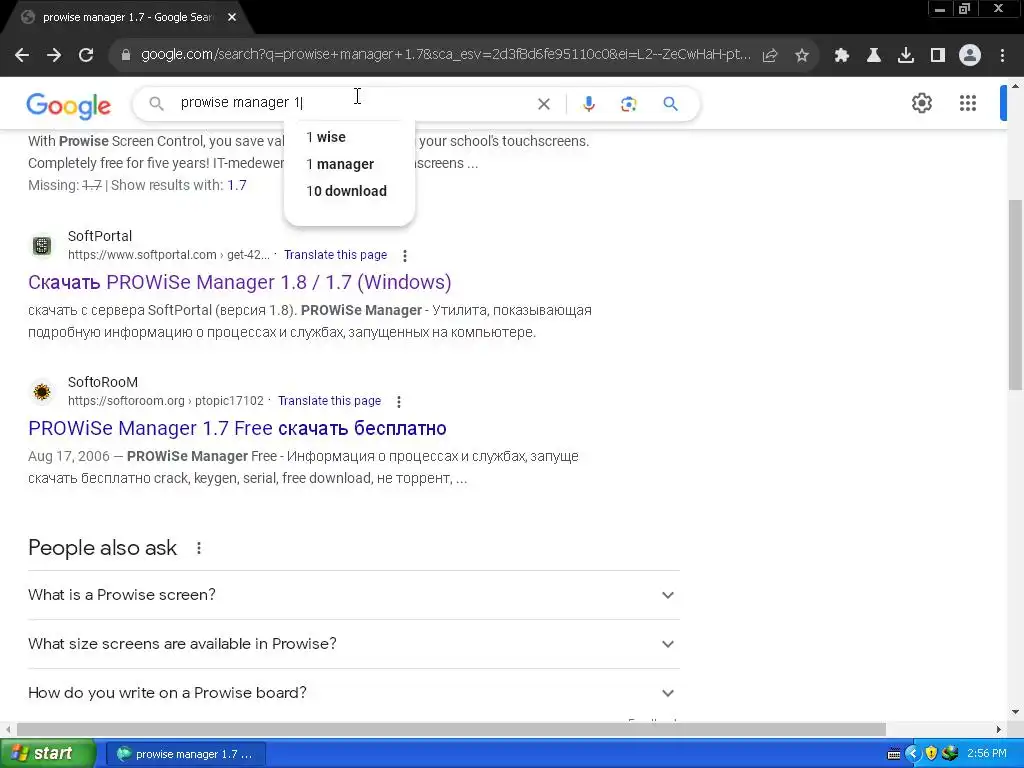Viewport: 1024px width, 768px height.
Task: Click the scroll right arrow at bottom
Action: (x=999, y=729)
